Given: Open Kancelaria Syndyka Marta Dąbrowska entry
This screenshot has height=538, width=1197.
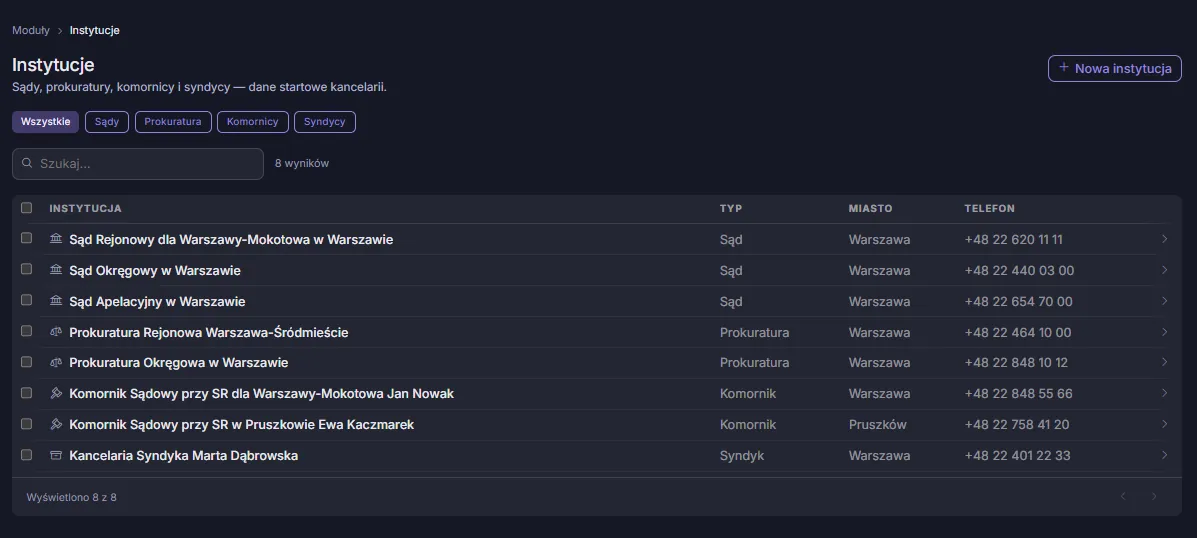Looking at the screenshot, I should pos(184,456).
